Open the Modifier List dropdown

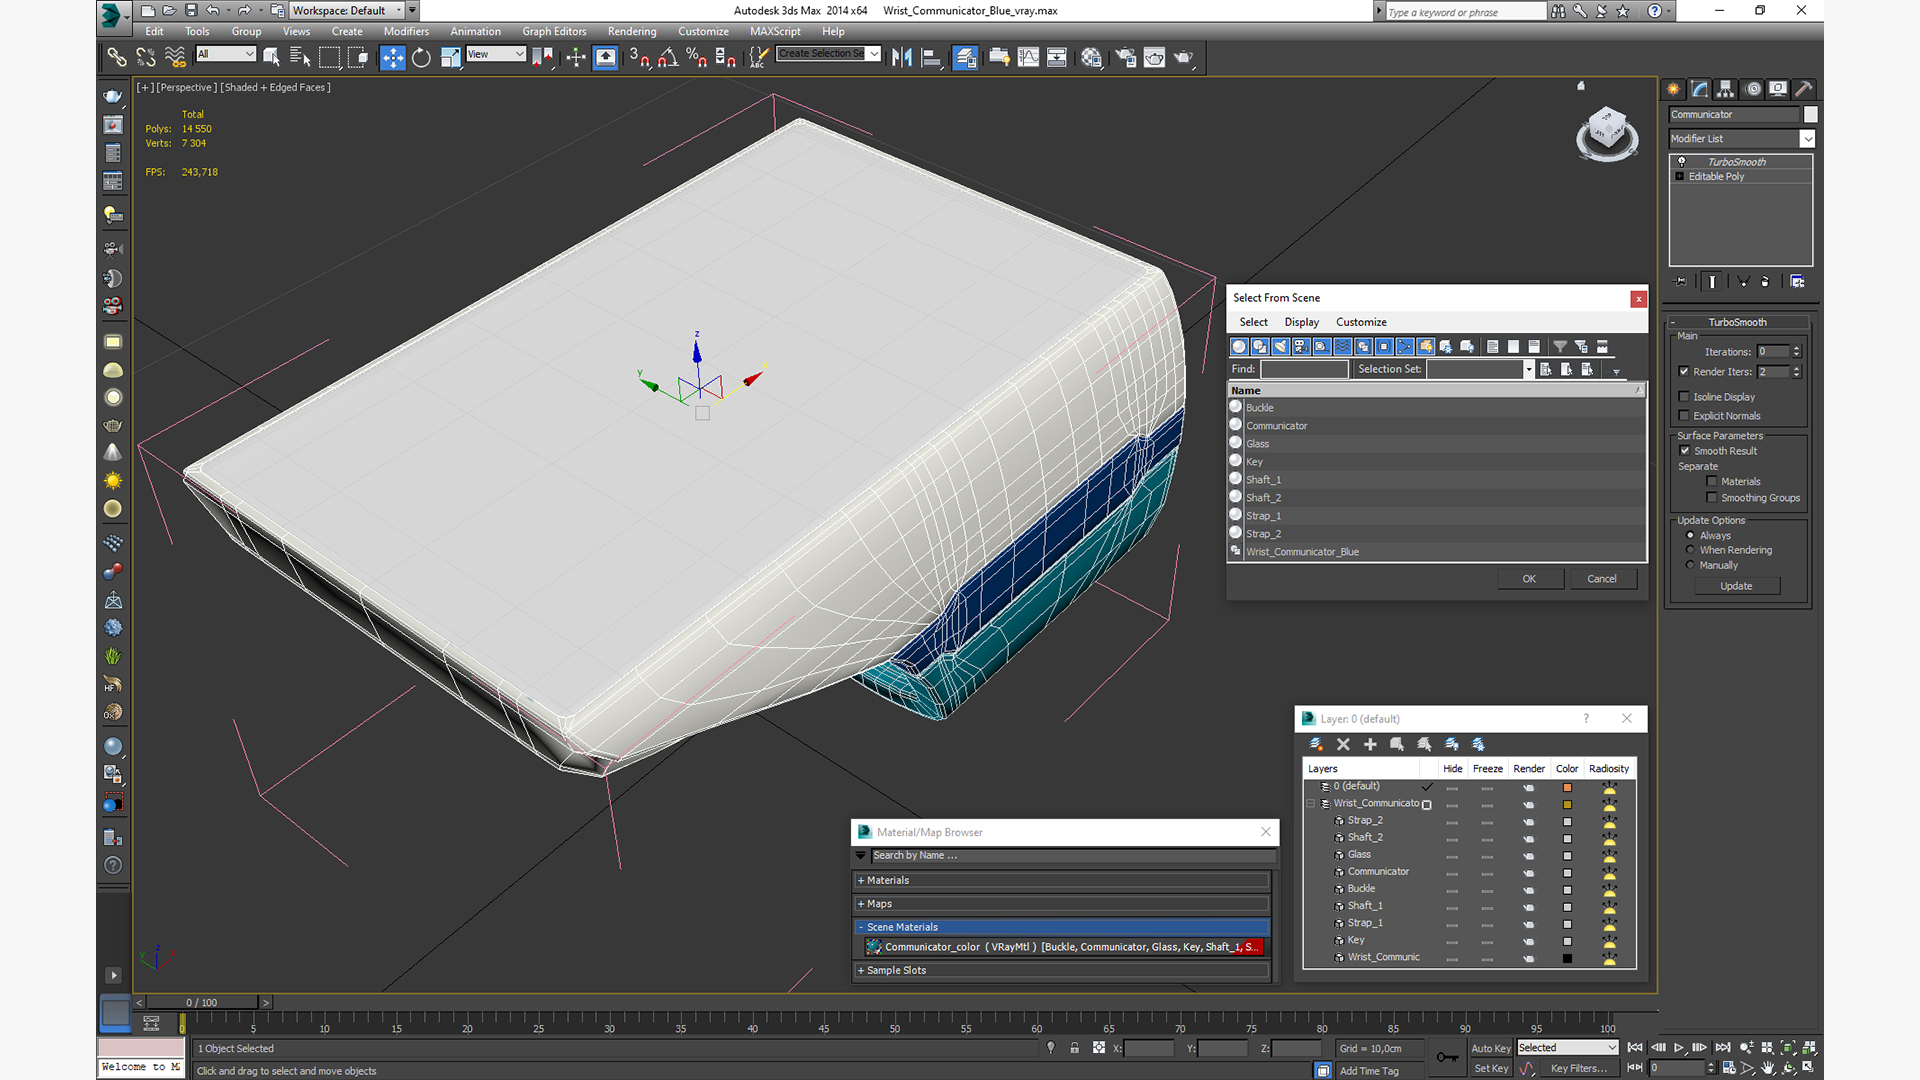pos(1741,139)
